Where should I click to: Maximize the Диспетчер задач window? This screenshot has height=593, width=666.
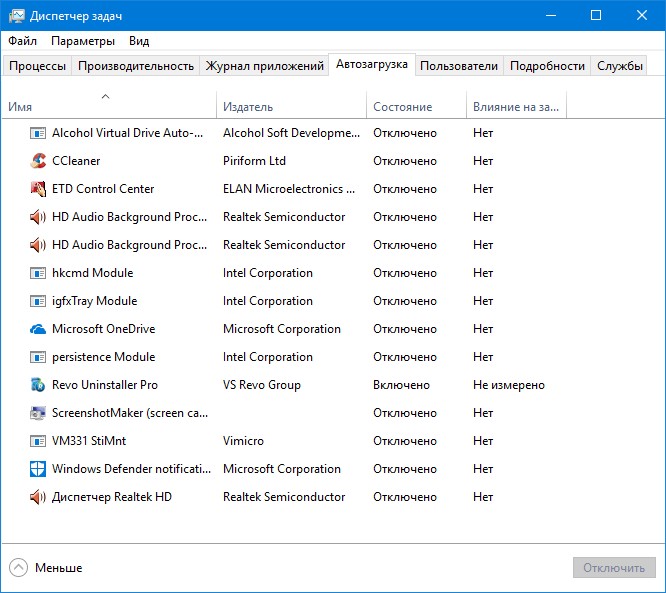(596, 16)
